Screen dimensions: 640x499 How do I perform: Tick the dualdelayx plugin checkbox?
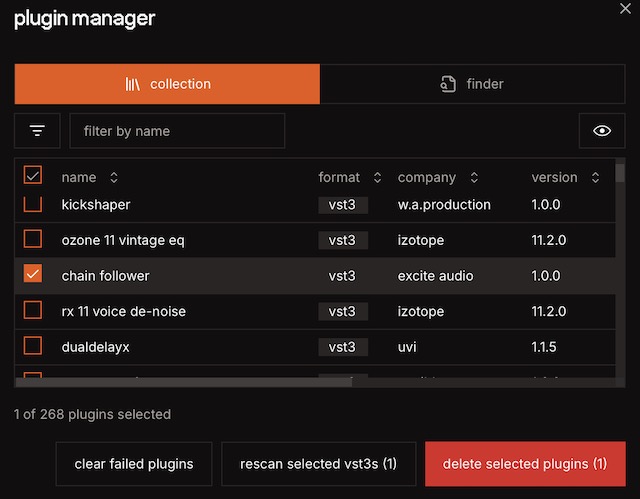click(33, 346)
